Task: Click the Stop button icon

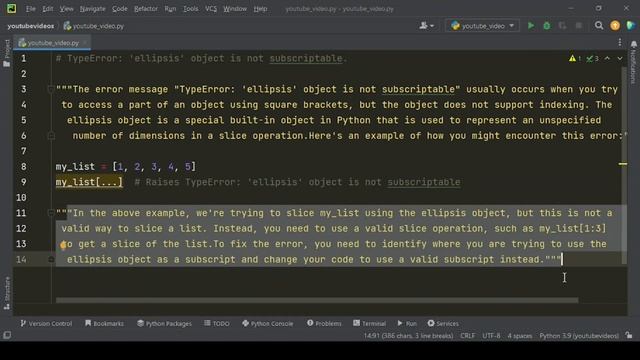Action: [578, 26]
